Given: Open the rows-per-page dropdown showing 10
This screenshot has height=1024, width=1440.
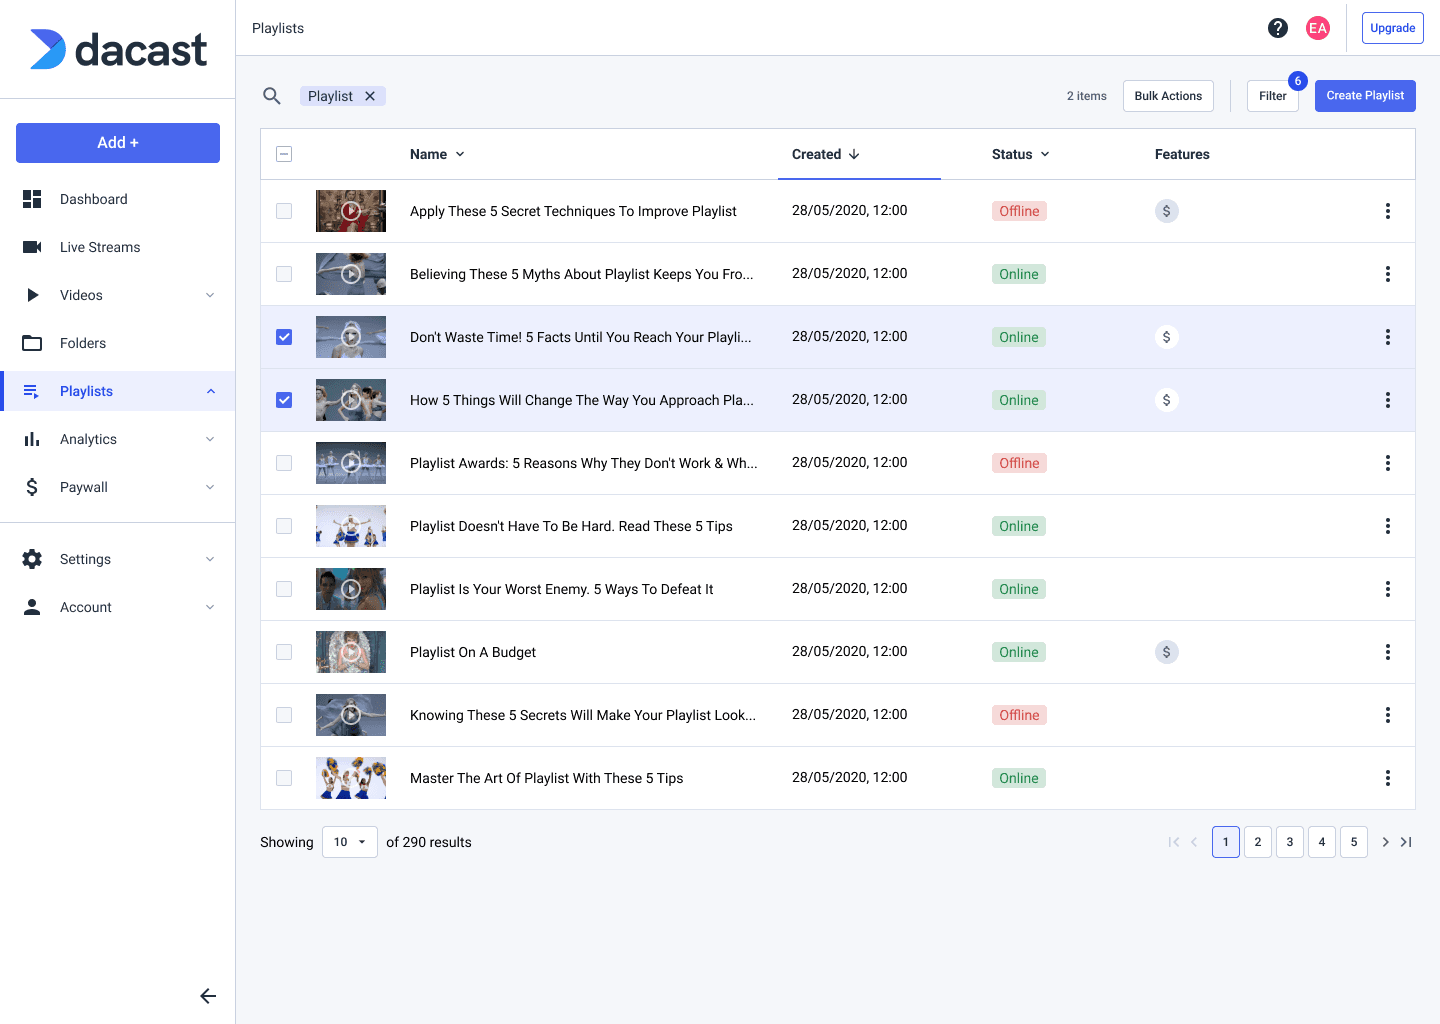Looking at the screenshot, I should pos(349,842).
